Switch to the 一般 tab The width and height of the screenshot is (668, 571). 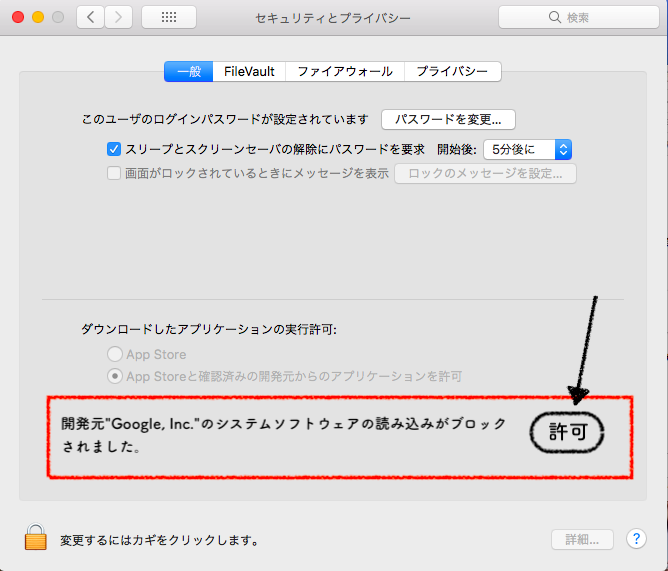point(189,72)
